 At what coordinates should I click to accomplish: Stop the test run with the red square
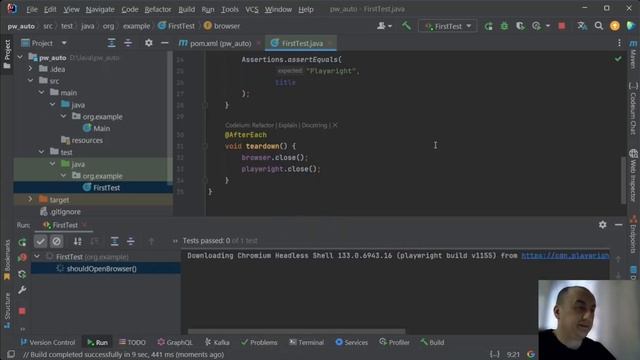click(x=22, y=311)
